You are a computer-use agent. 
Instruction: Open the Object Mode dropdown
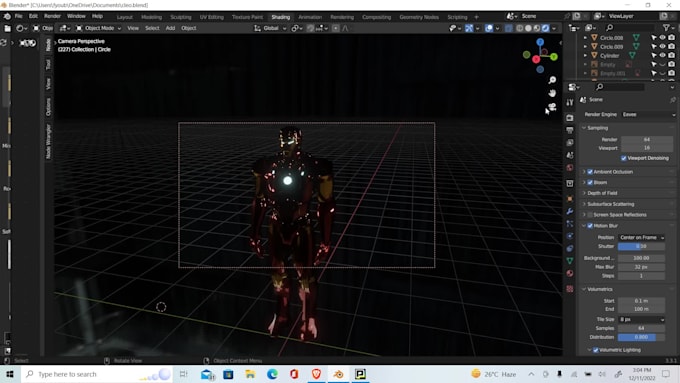point(98,28)
